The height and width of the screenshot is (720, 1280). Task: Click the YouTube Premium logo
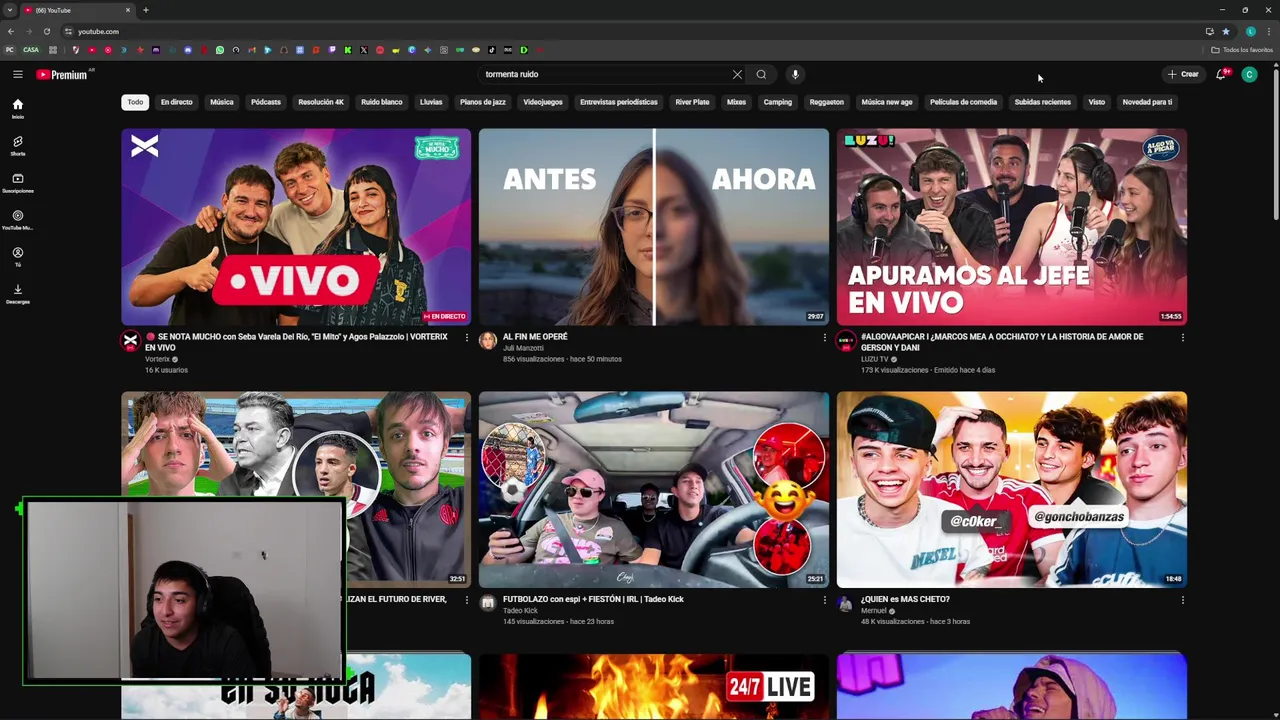coord(62,74)
